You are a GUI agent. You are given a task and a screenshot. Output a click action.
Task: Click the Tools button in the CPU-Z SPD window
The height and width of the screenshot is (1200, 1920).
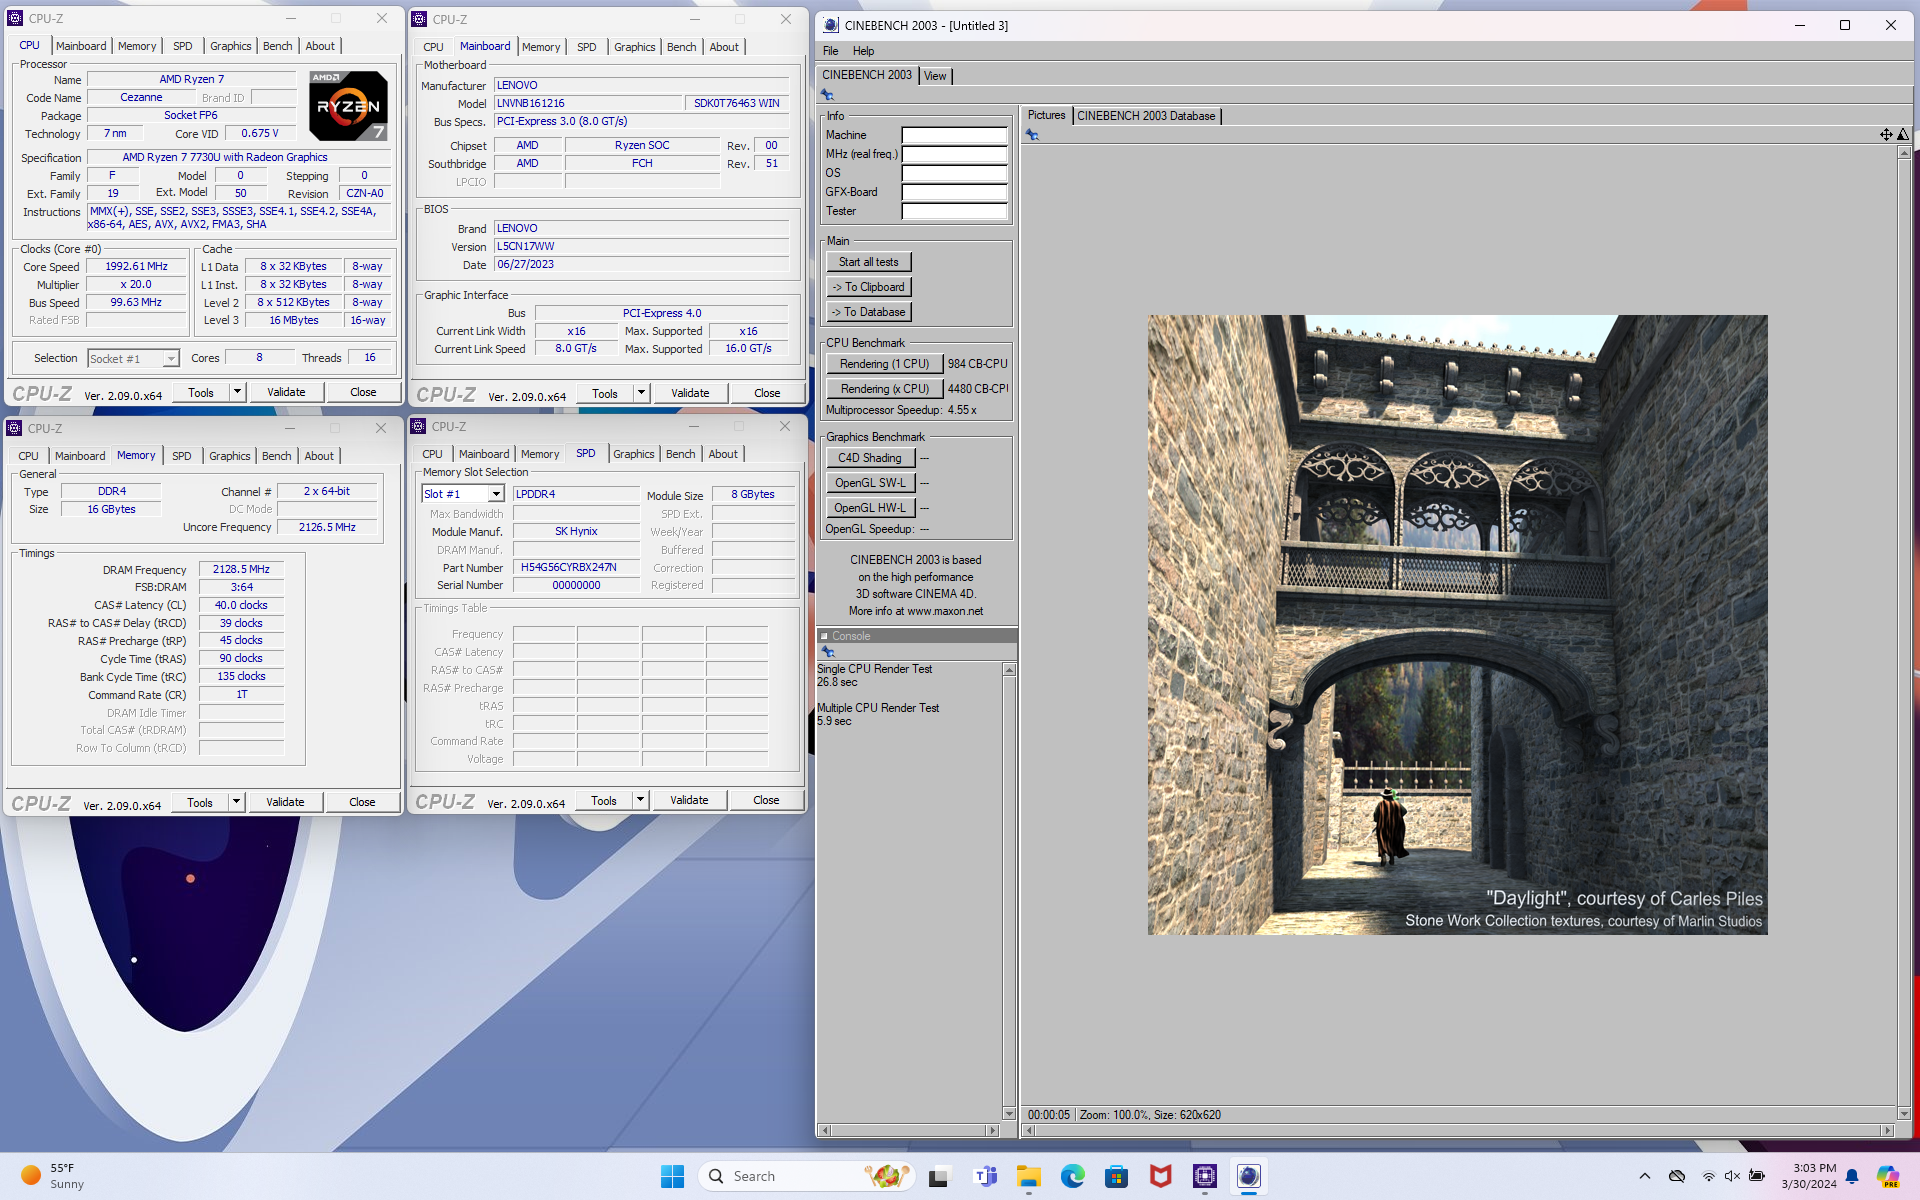(604, 800)
